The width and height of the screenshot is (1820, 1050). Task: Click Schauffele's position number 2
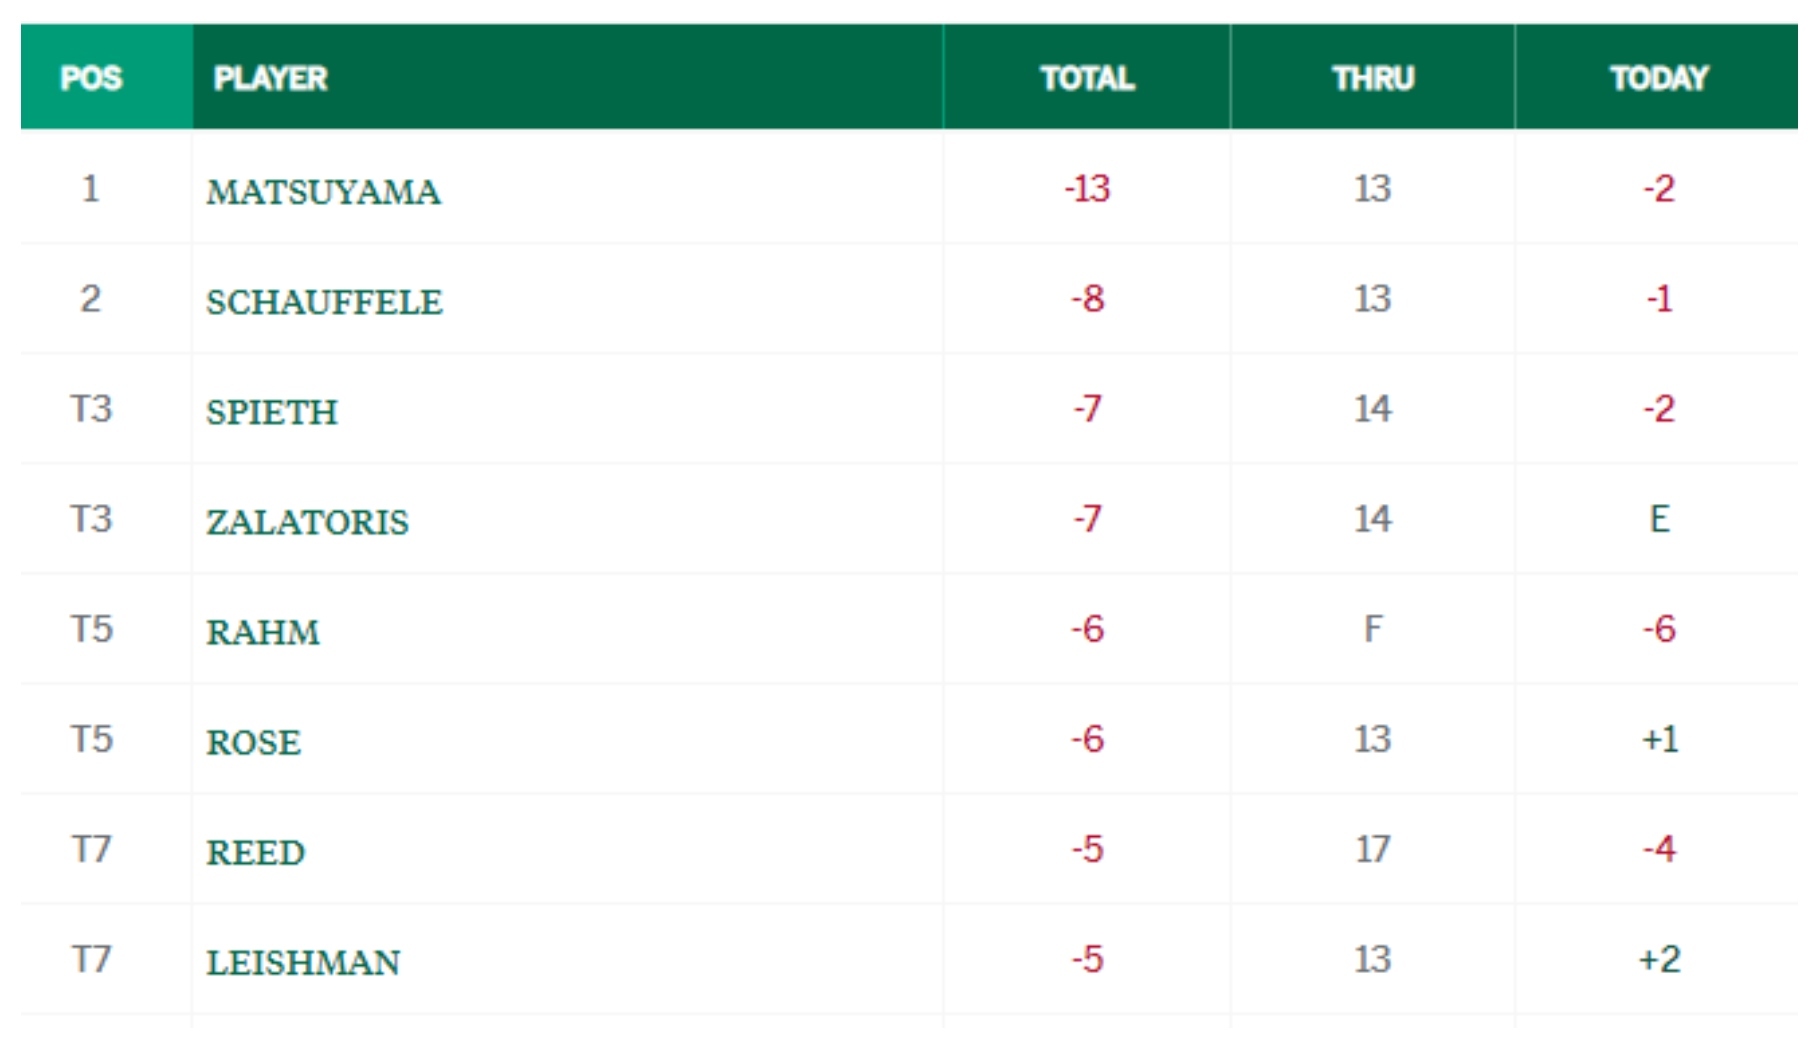click(90, 299)
